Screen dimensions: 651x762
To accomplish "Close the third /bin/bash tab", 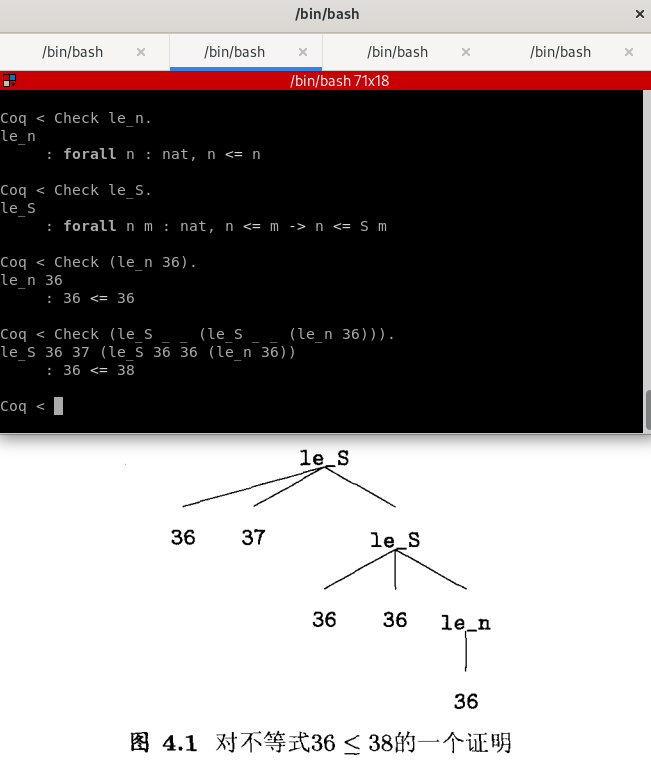I will pyautogui.click(x=466, y=52).
